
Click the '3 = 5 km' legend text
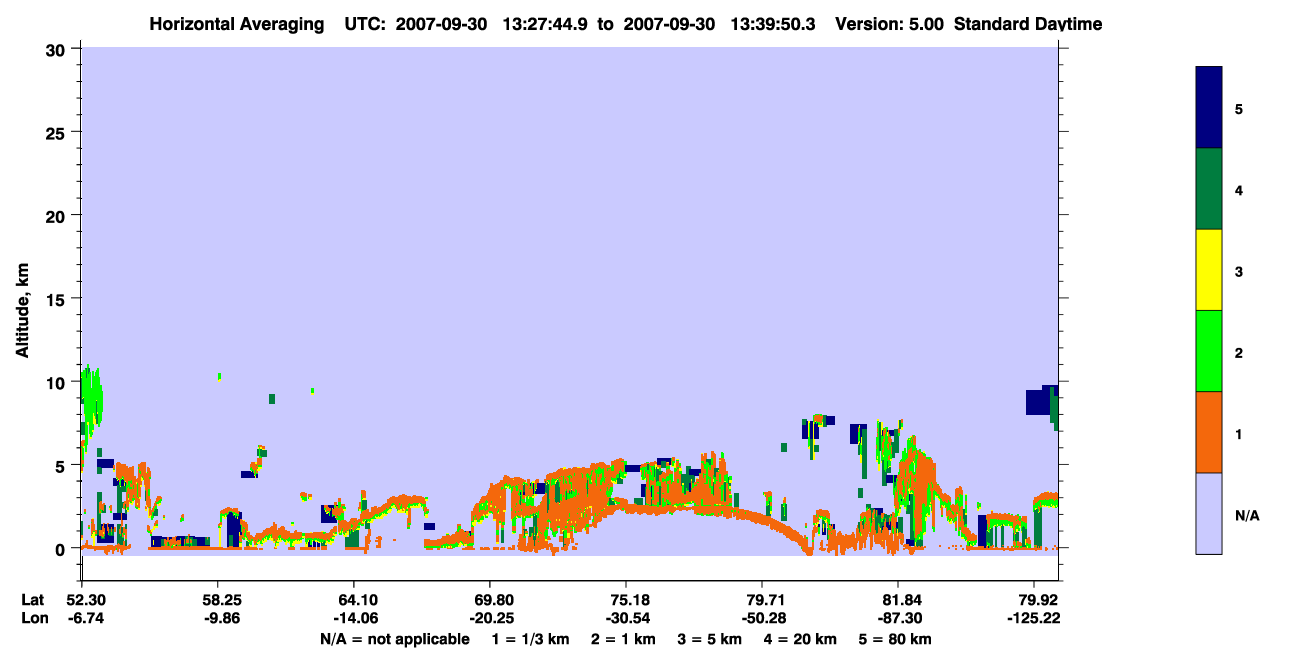pos(709,639)
